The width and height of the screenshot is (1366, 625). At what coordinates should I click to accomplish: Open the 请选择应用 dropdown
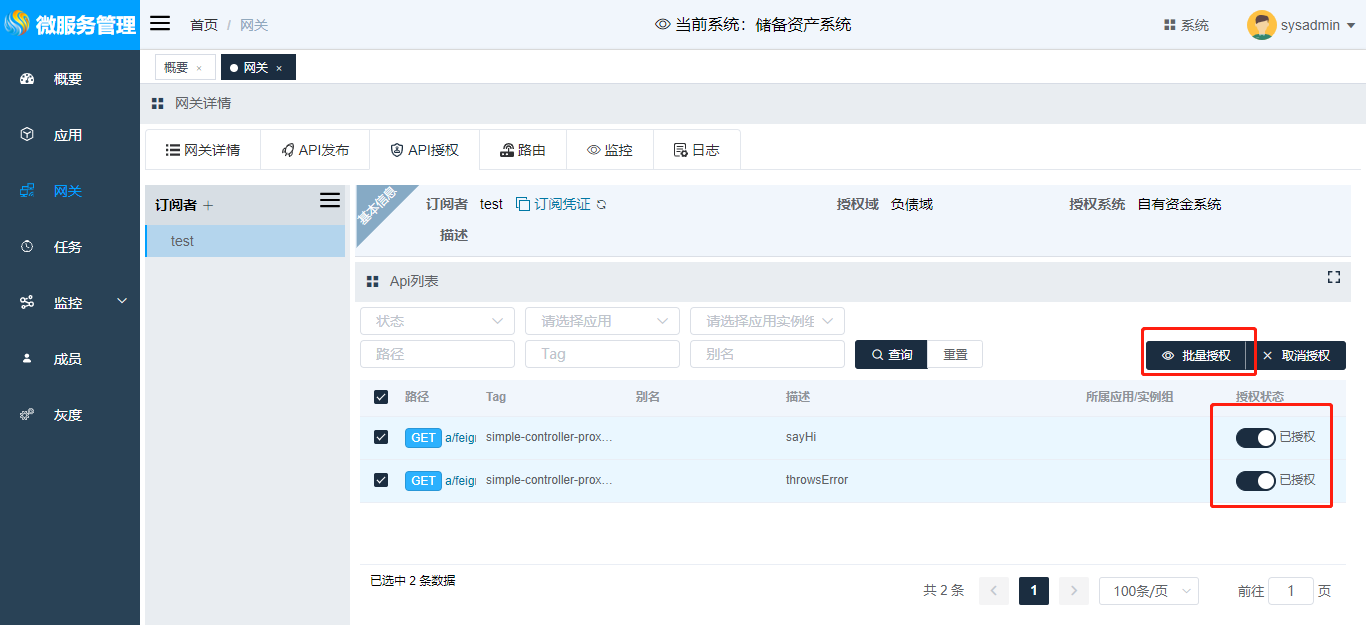[x=602, y=321]
